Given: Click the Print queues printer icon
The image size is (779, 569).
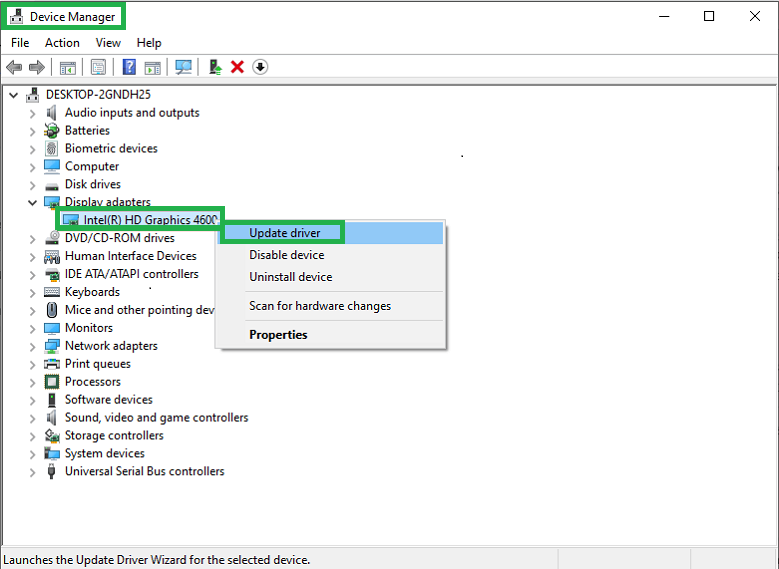Looking at the screenshot, I should pos(52,364).
